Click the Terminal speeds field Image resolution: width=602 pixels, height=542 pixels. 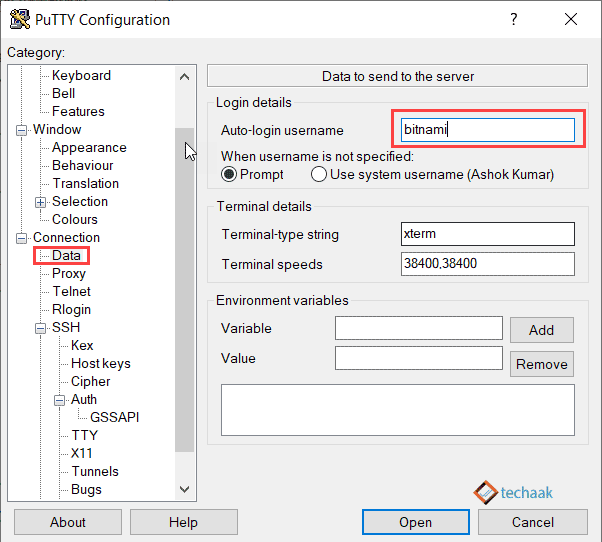pos(488,264)
